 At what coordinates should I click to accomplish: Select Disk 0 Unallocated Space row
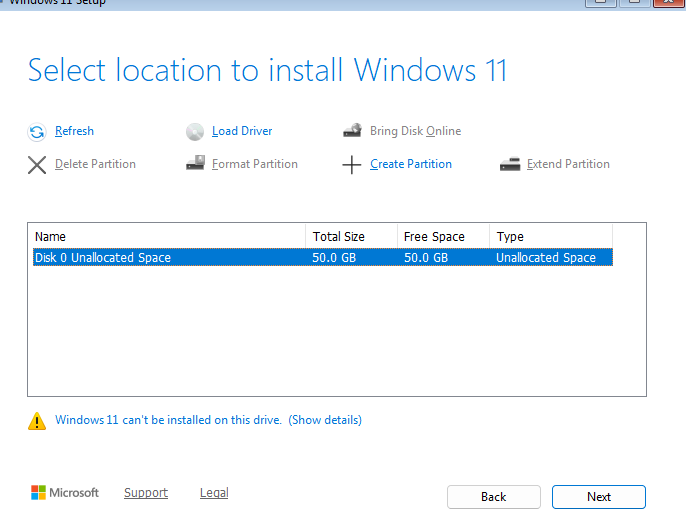click(x=323, y=257)
